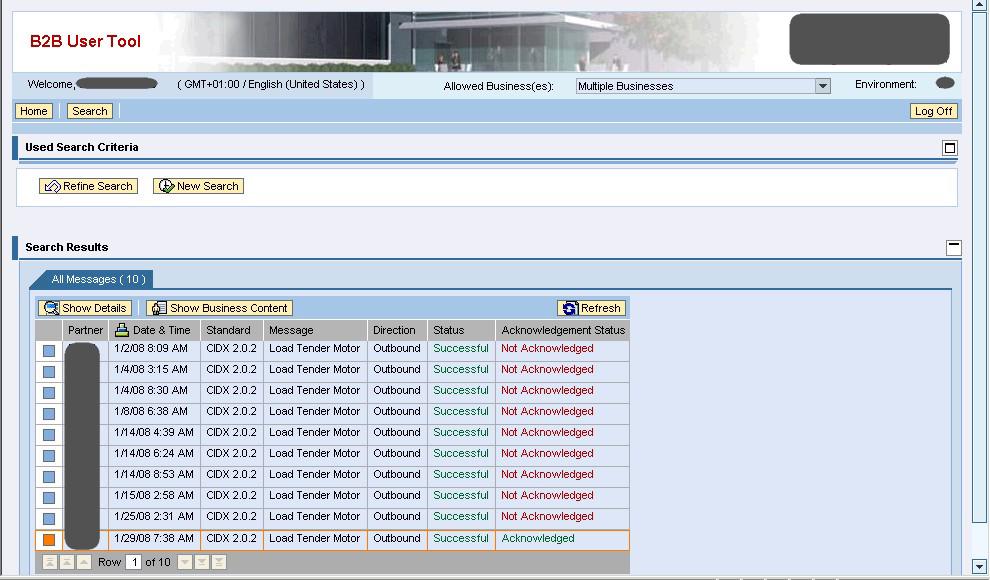
Task: Go to Search in the navigation bar
Action: 89,111
